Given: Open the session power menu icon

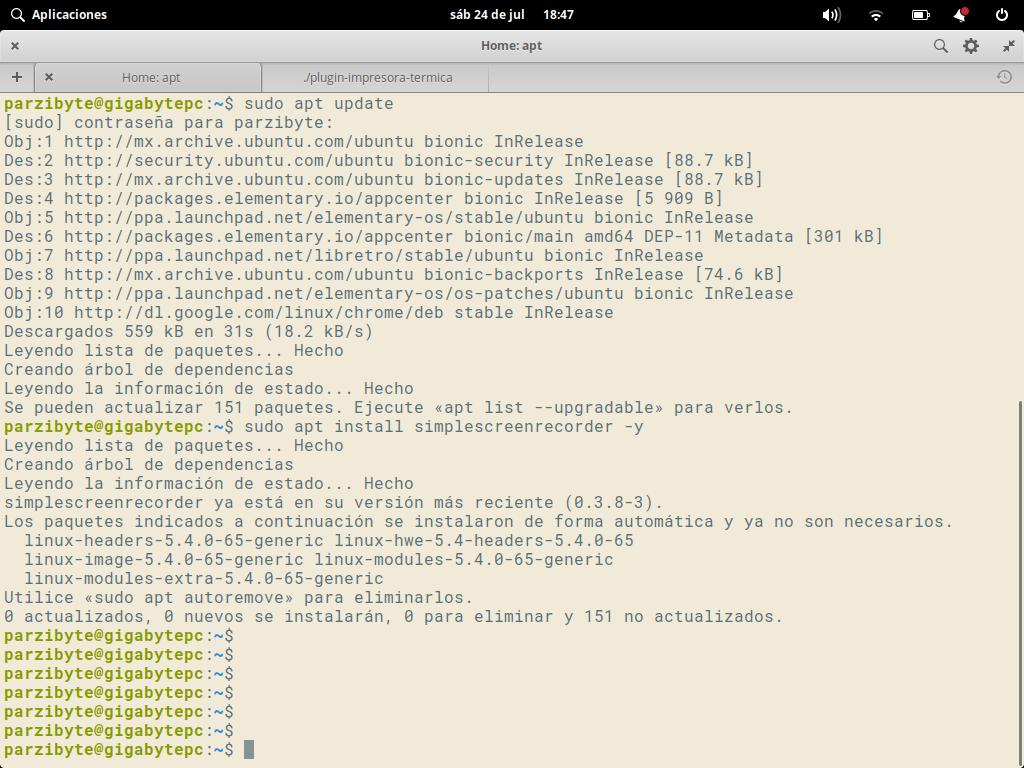Looking at the screenshot, I should 1002,14.
